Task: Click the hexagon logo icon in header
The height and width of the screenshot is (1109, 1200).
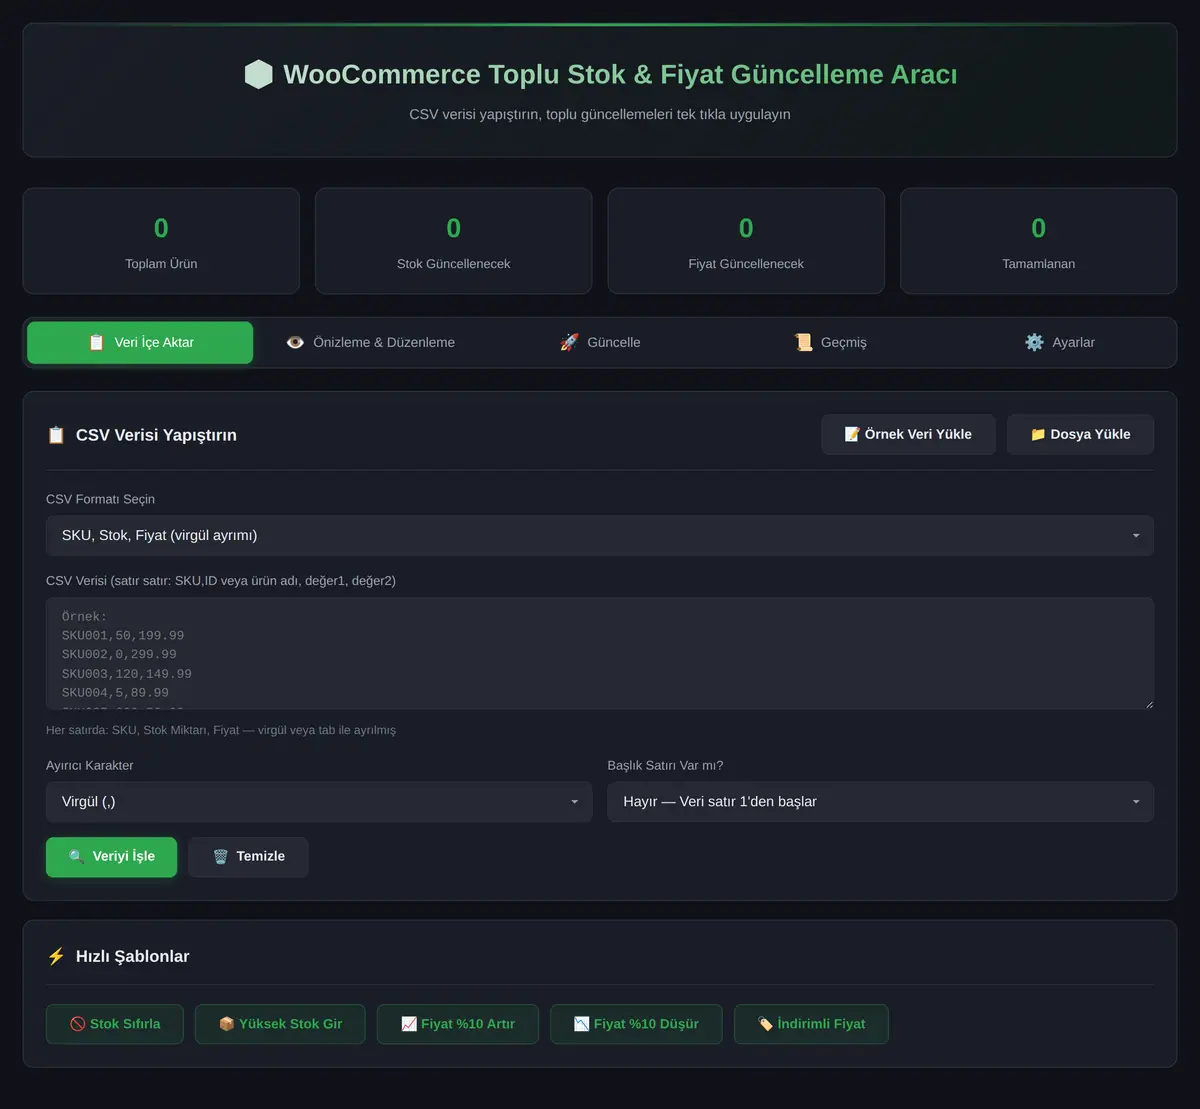Action: 258,74
